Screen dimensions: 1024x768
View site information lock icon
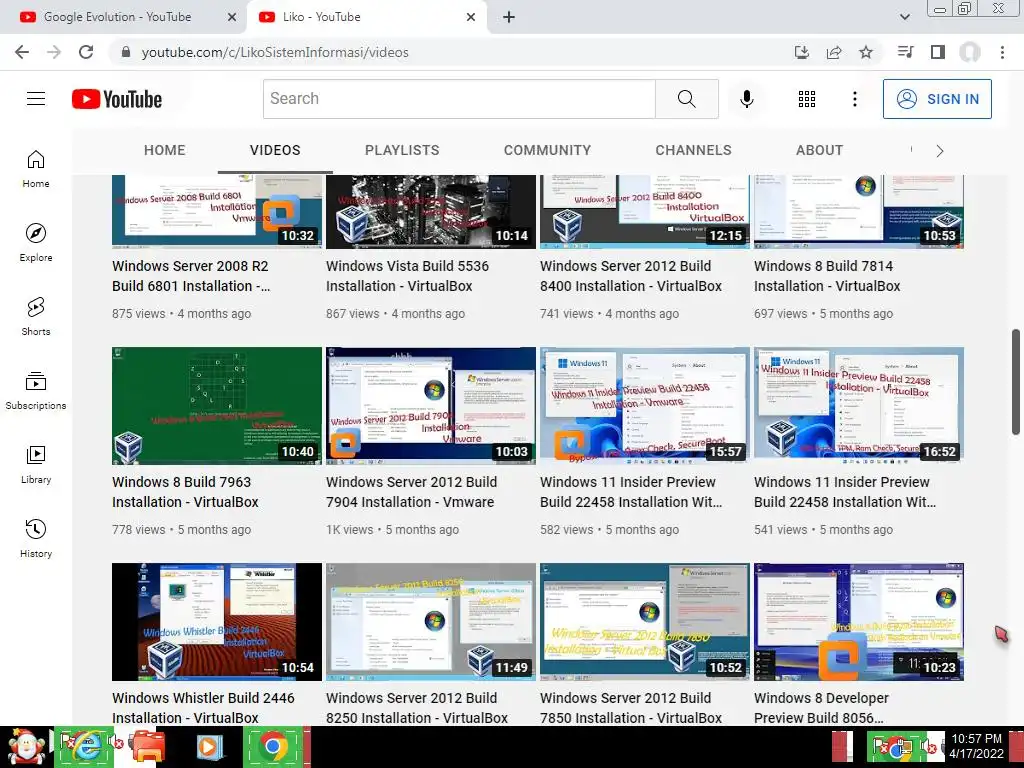point(126,52)
